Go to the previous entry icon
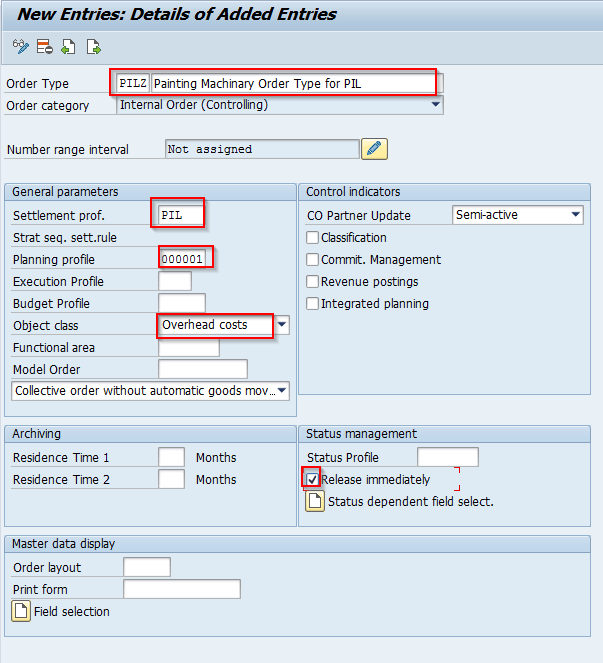This screenshot has height=663, width=603. click(x=69, y=47)
